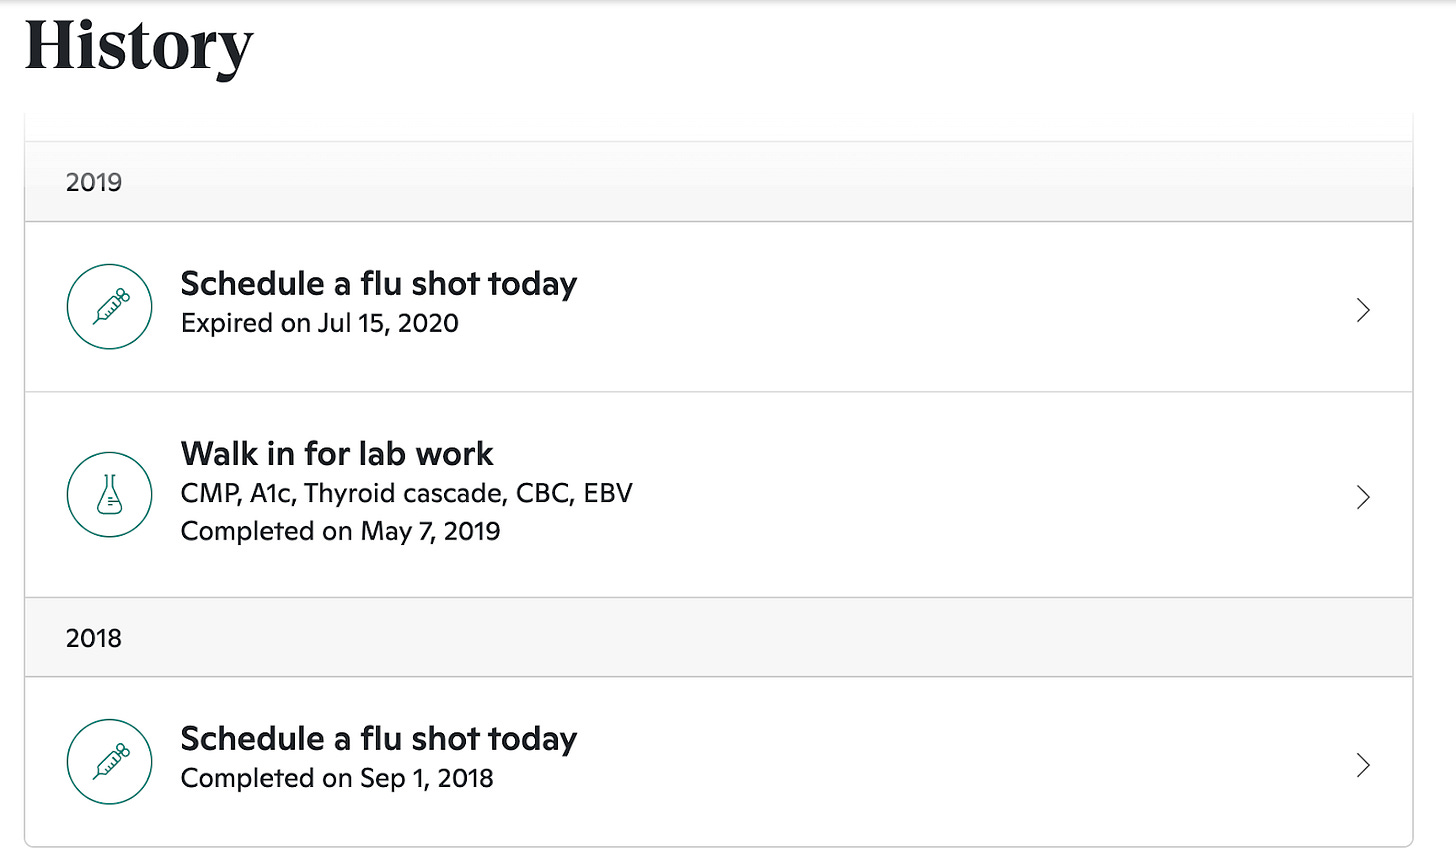
Task: Click the "CMP, A1c, Thyroid cascade, CBC, EBV" line
Action: point(406,493)
